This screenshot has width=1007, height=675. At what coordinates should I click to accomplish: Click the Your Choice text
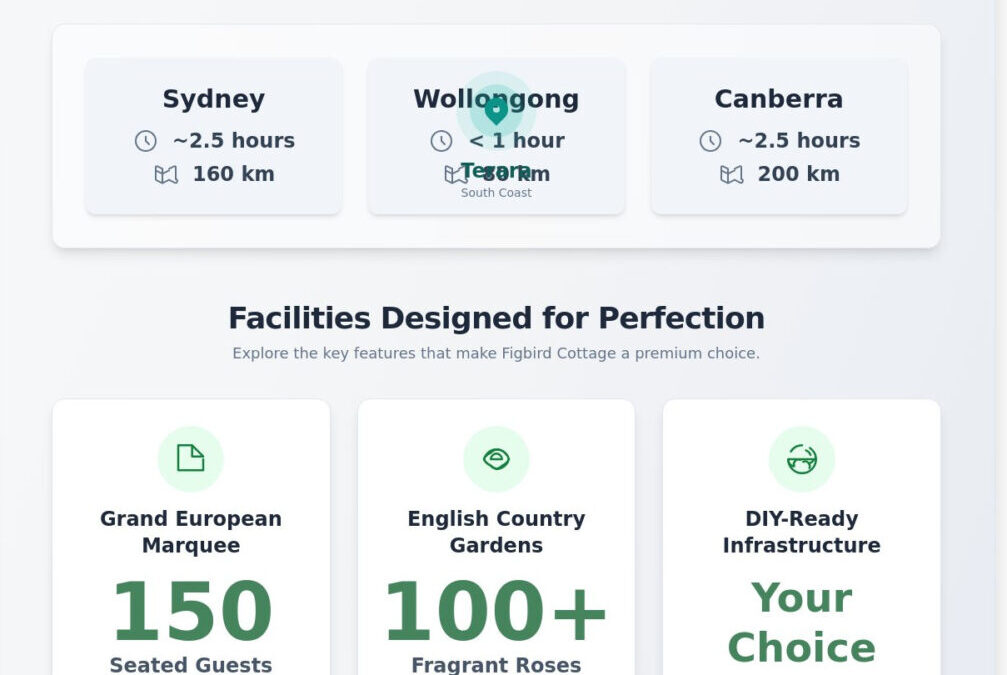point(801,622)
